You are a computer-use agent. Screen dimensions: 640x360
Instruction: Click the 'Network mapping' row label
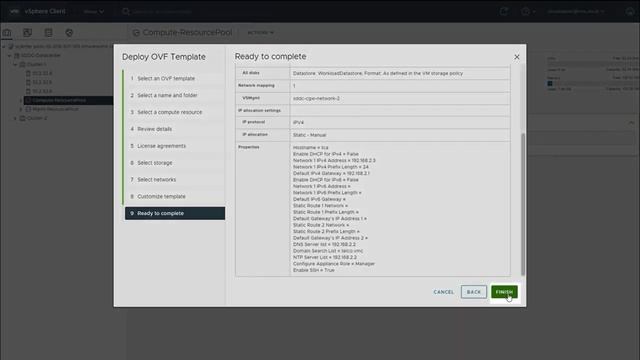(256, 86)
